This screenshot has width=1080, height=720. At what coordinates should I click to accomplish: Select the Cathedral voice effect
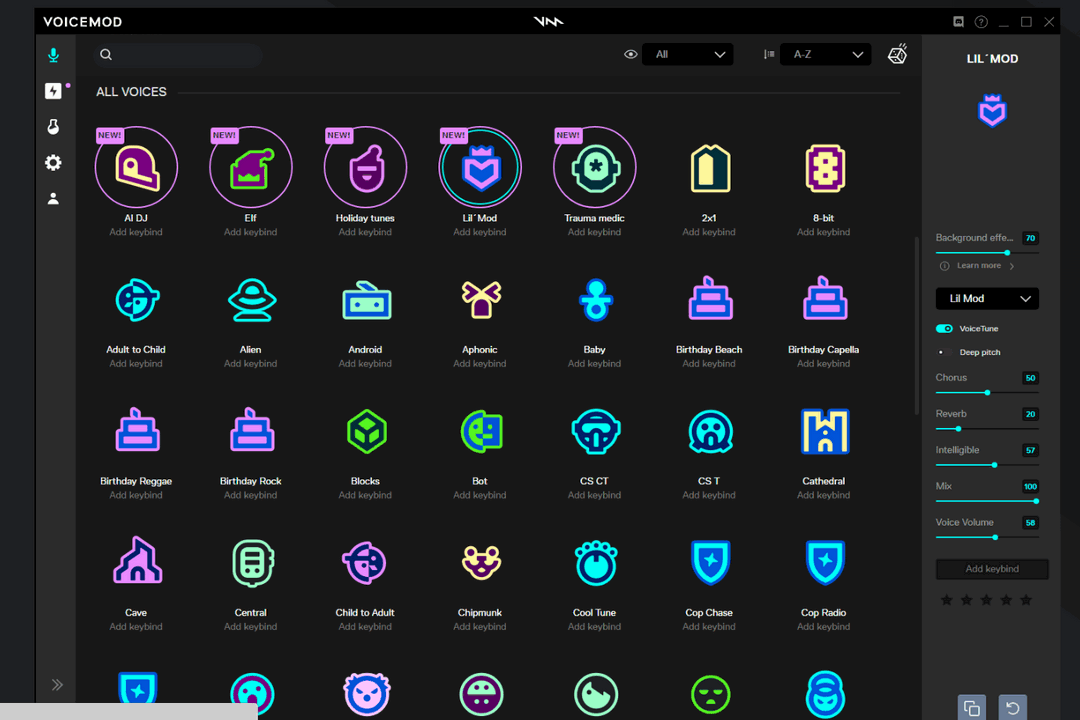tap(824, 431)
